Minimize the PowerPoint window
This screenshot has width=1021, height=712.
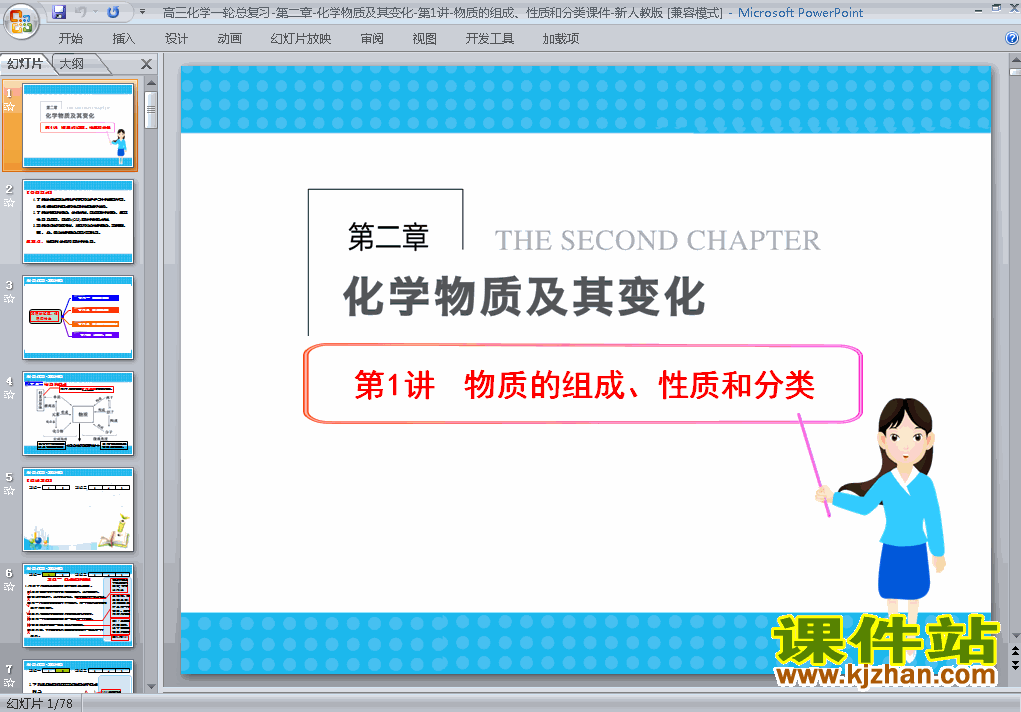[x=978, y=10]
